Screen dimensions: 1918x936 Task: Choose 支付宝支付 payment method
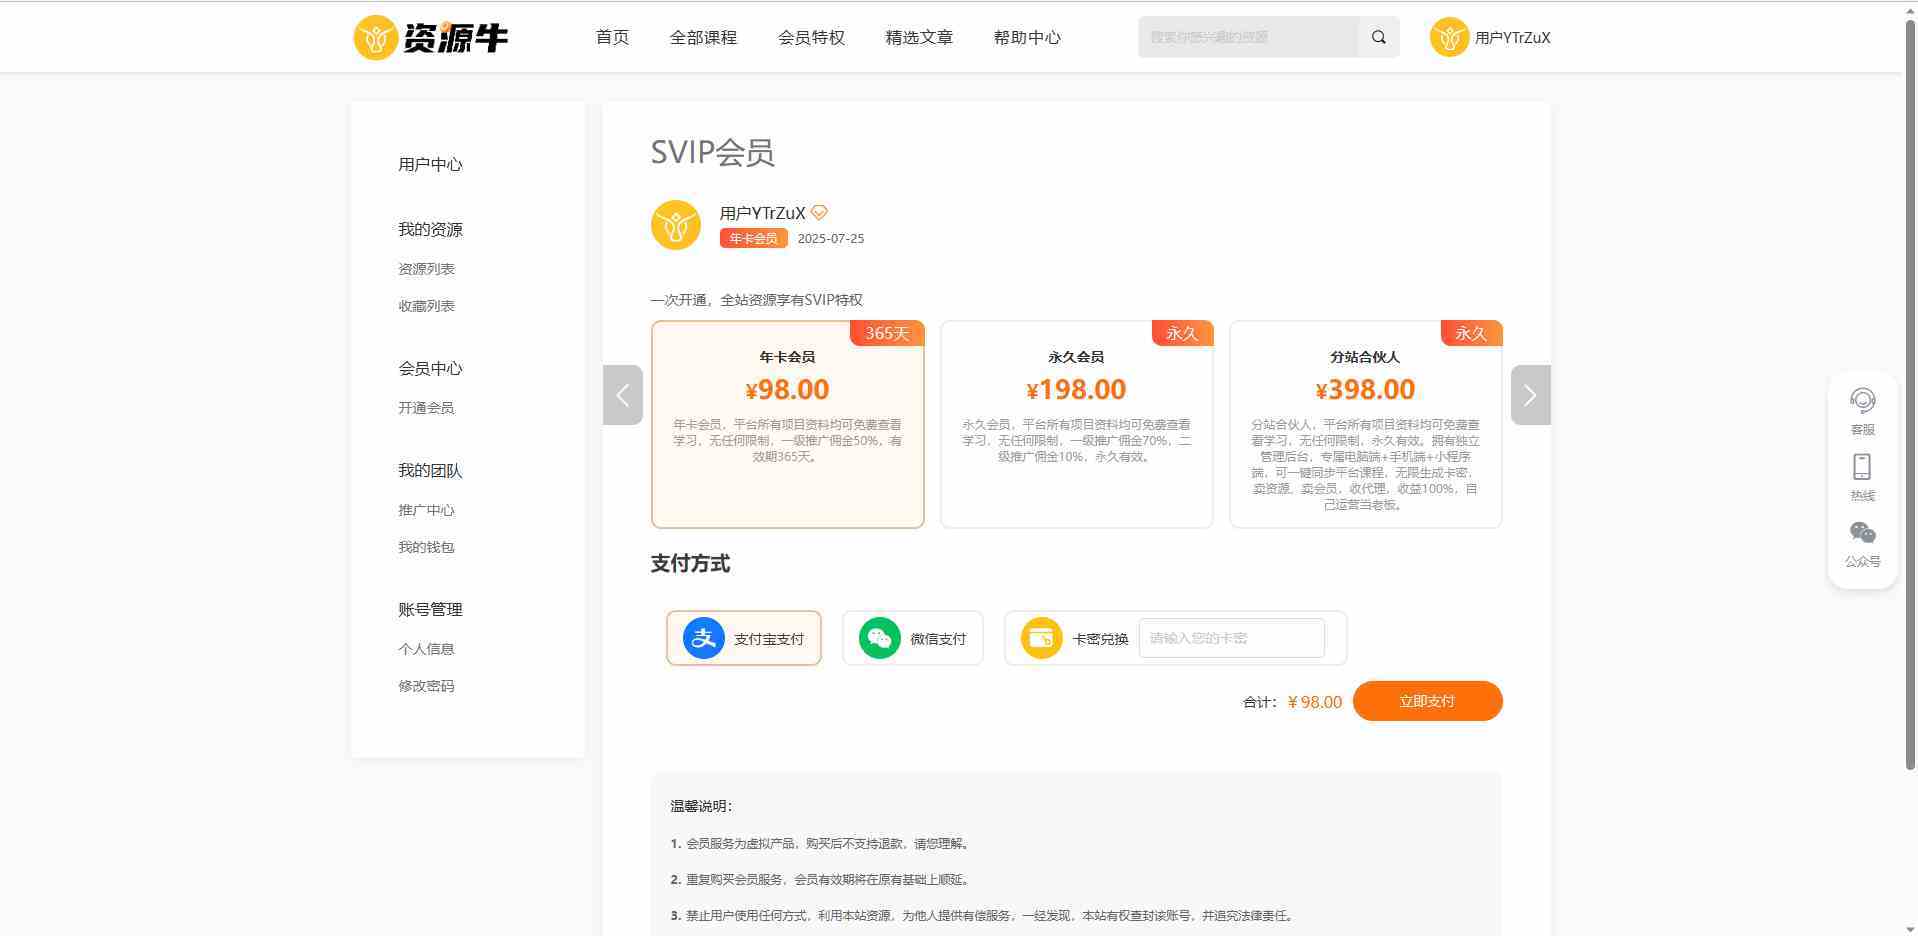(744, 638)
